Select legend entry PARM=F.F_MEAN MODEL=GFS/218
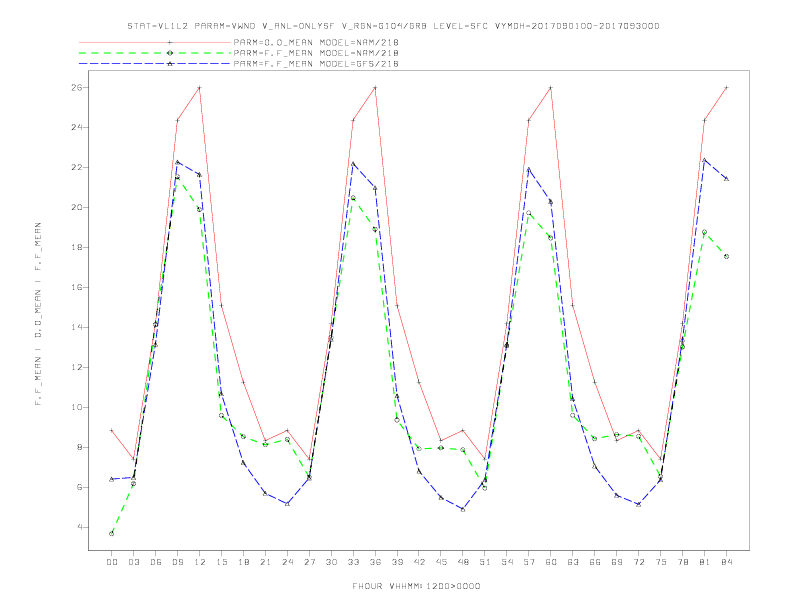792x612 pixels. coord(316,64)
